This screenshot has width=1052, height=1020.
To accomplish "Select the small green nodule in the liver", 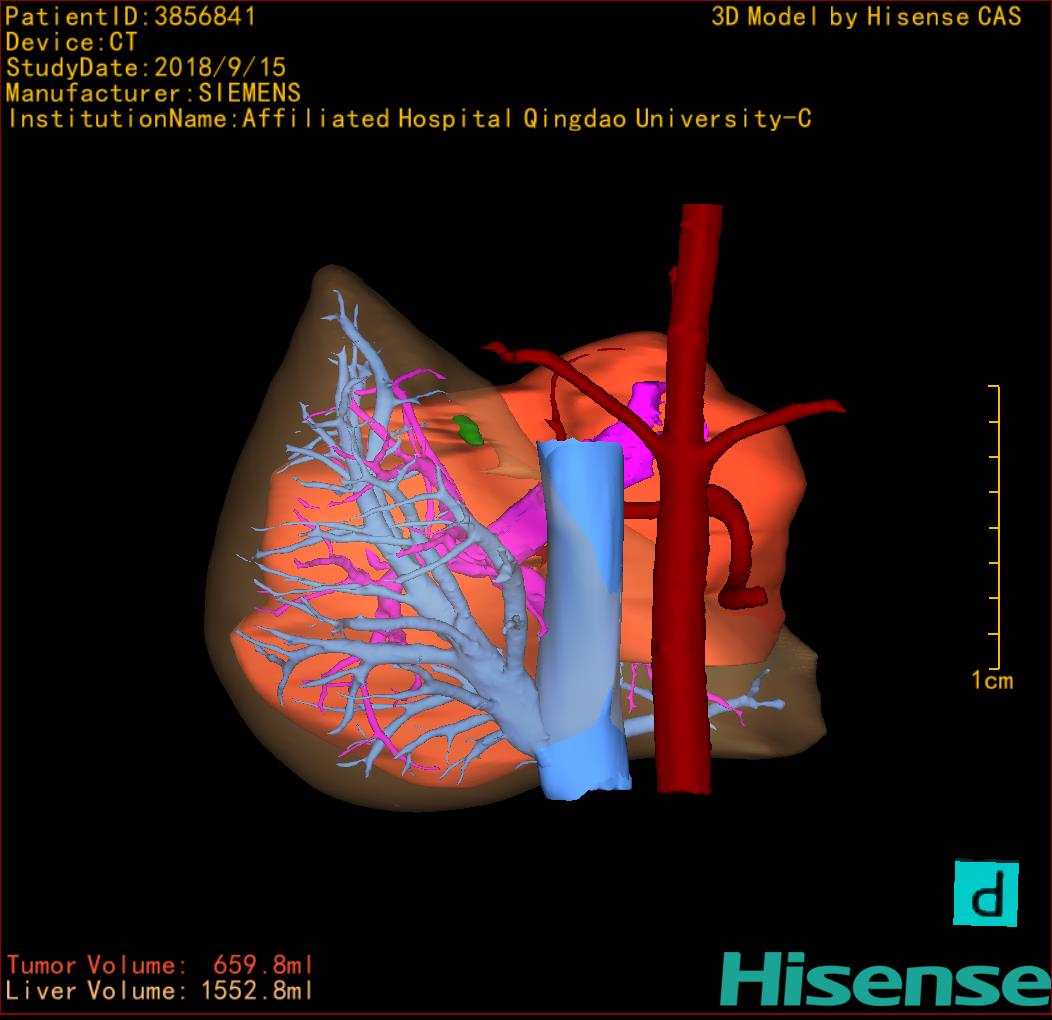I will click(x=468, y=430).
